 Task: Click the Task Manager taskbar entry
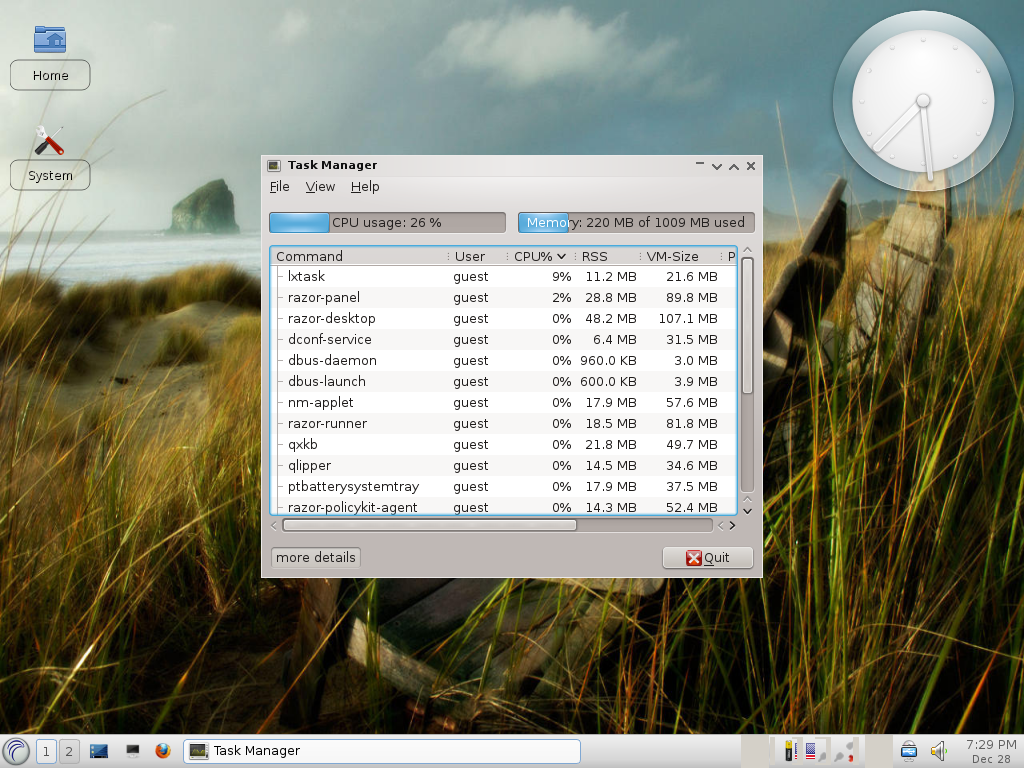[383, 751]
